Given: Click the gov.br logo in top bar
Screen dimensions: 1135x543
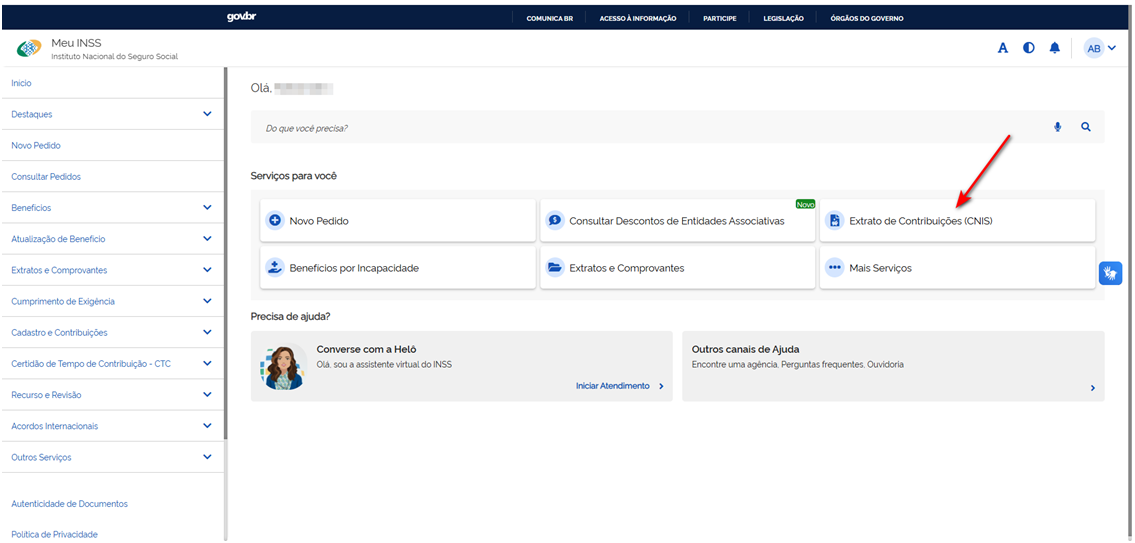Looking at the screenshot, I should tap(241, 17).
